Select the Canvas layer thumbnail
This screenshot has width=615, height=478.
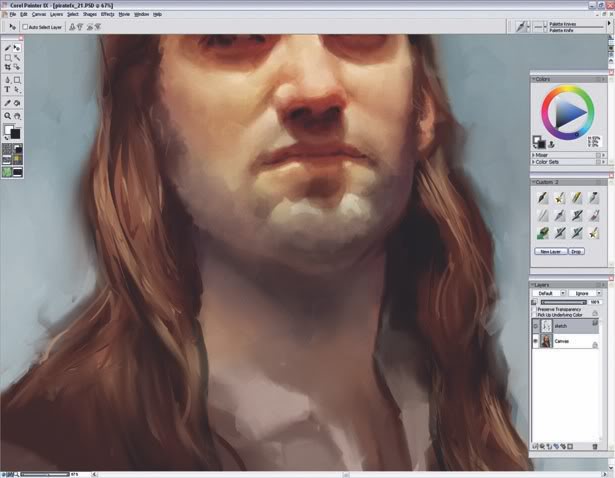pyautogui.click(x=546, y=341)
